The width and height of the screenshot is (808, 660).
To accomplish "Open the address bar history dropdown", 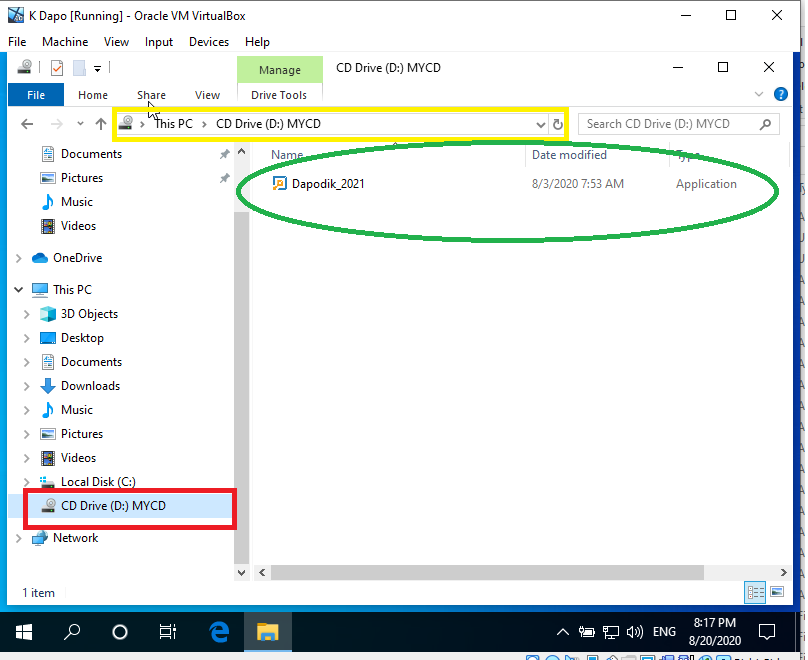I will click(540, 125).
